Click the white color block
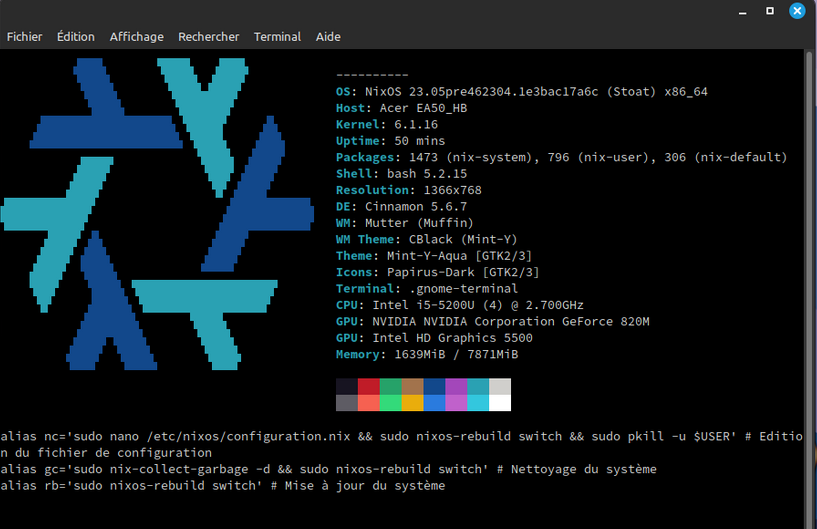Viewport: 817px width, 529px height. pos(499,403)
